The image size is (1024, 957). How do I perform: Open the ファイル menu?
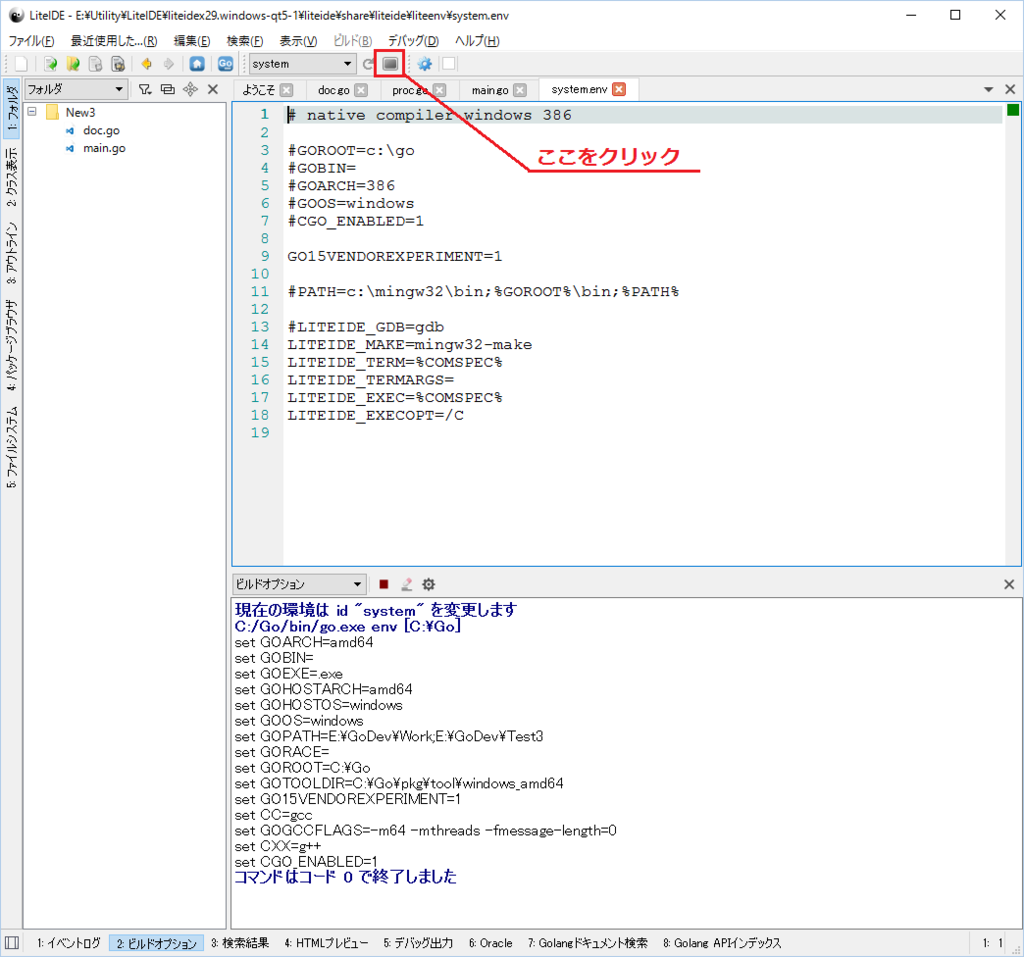(x=31, y=41)
